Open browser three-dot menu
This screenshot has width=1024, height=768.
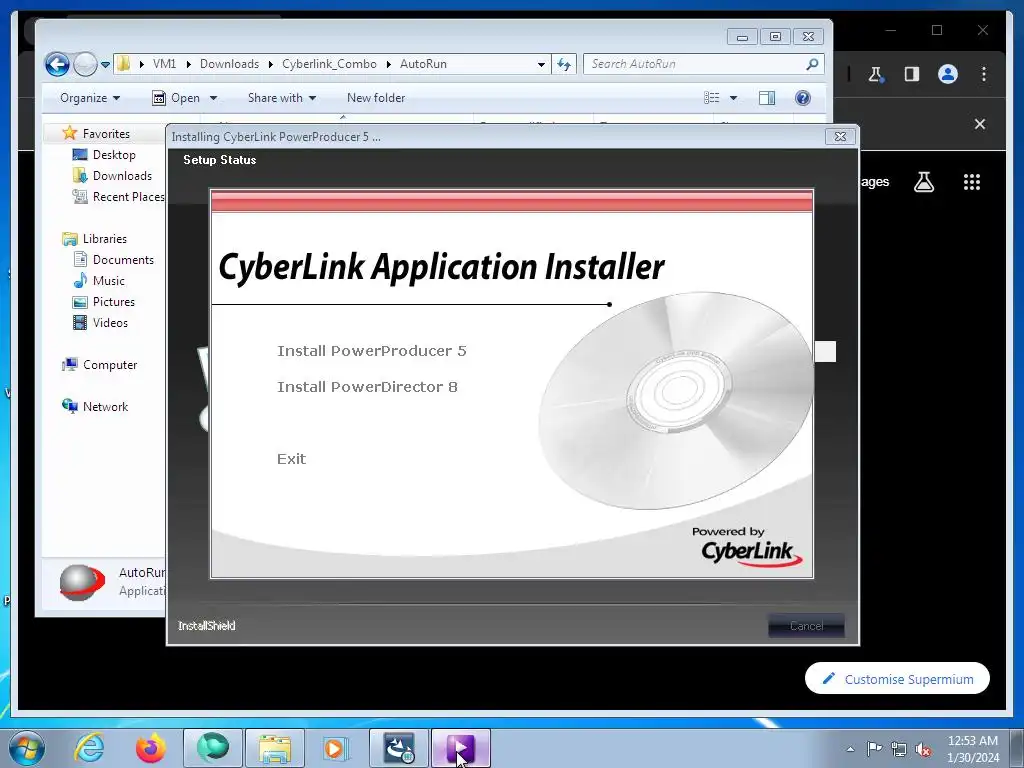click(984, 74)
